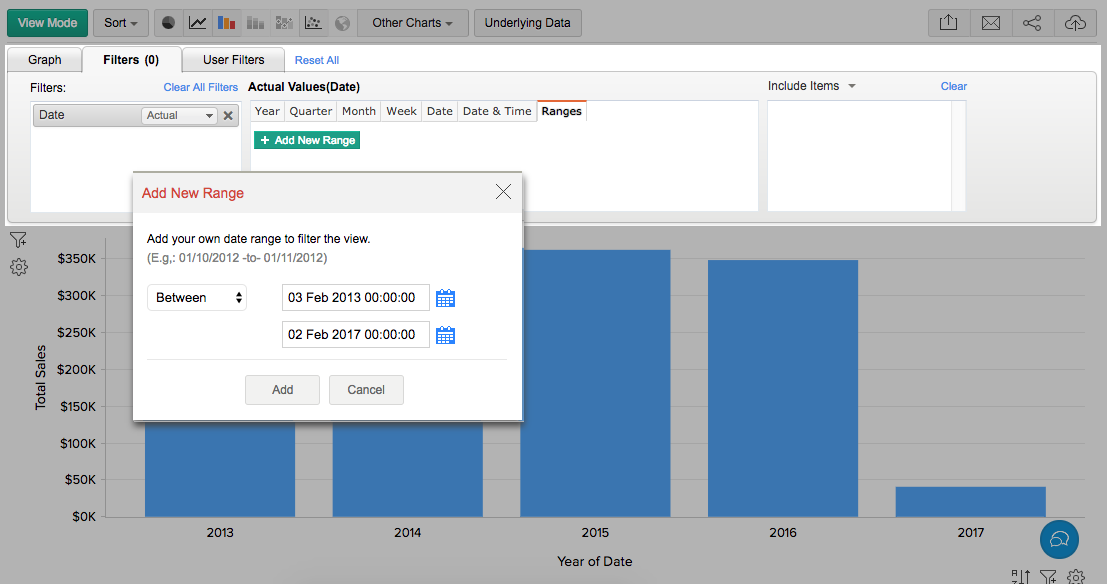Expand the Actual dropdown in Date filter
This screenshot has height=584, width=1107.
click(x=179, y=116)
